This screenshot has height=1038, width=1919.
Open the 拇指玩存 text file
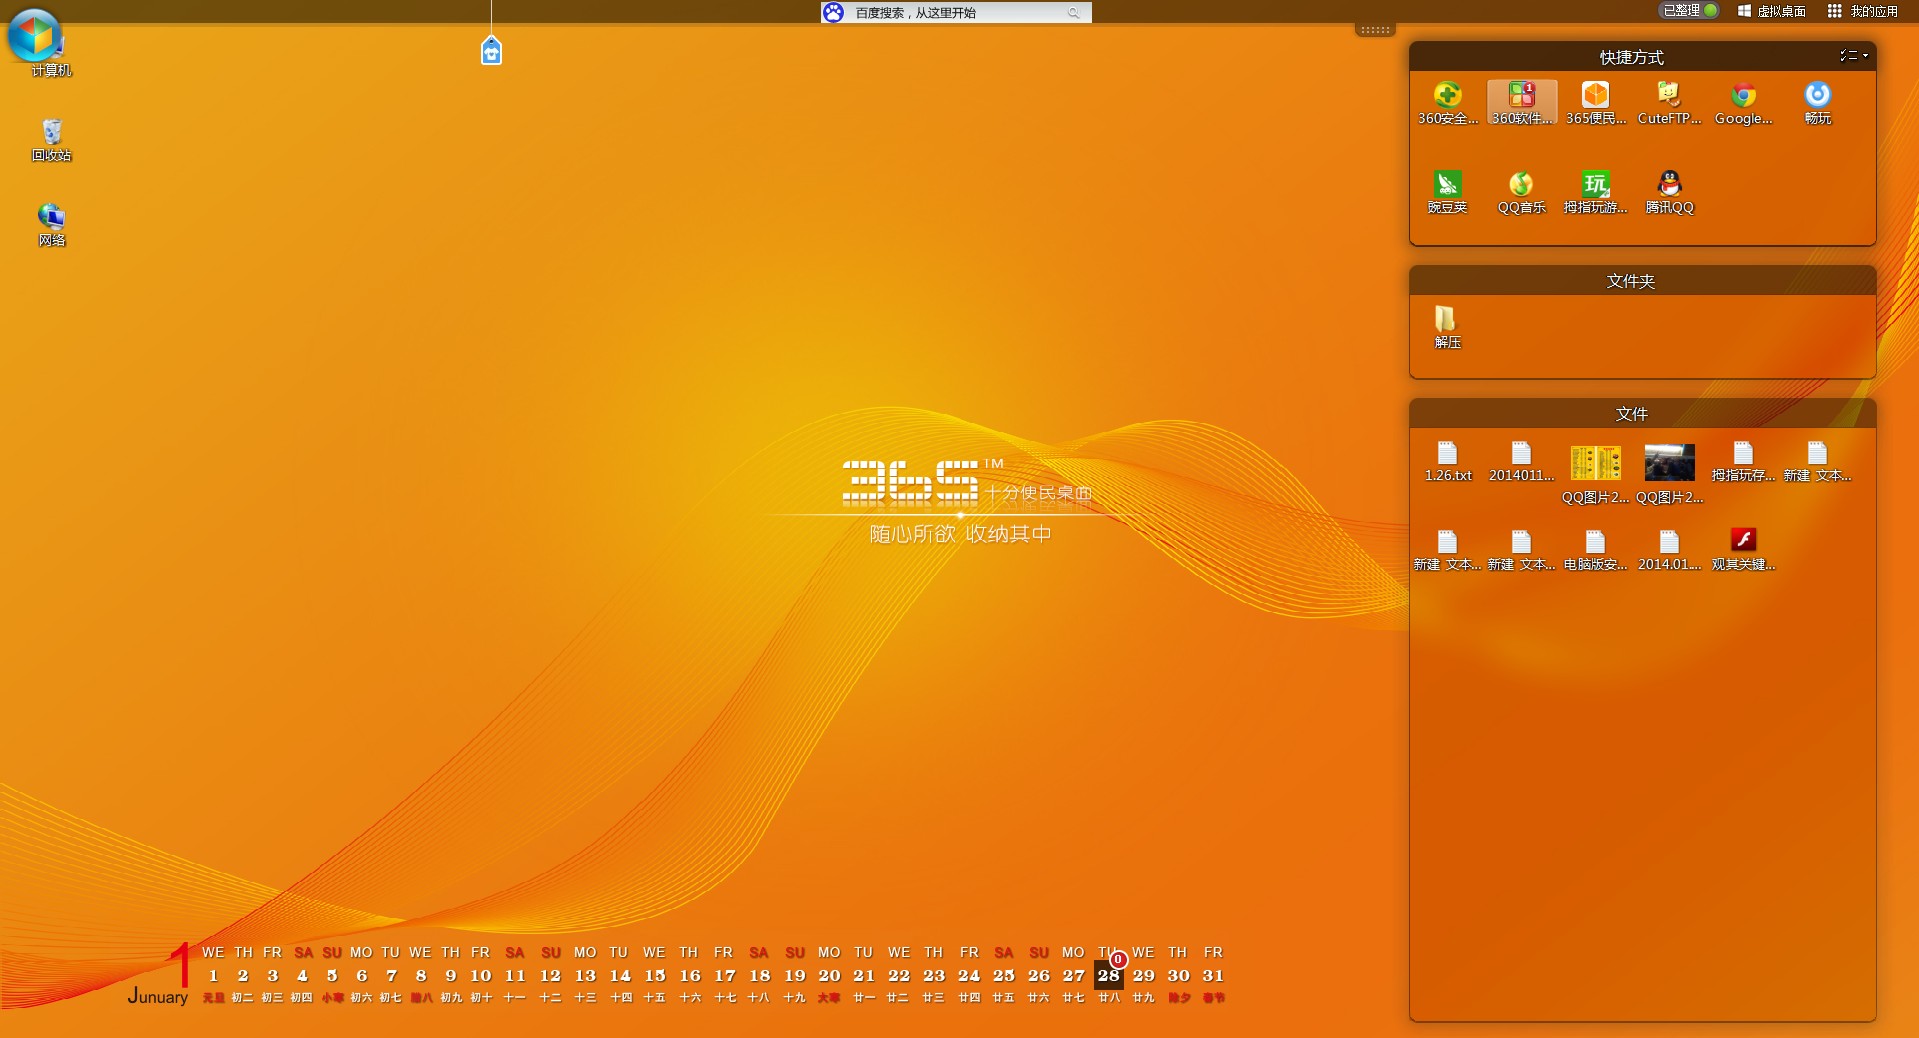(x=1743, y=462)
